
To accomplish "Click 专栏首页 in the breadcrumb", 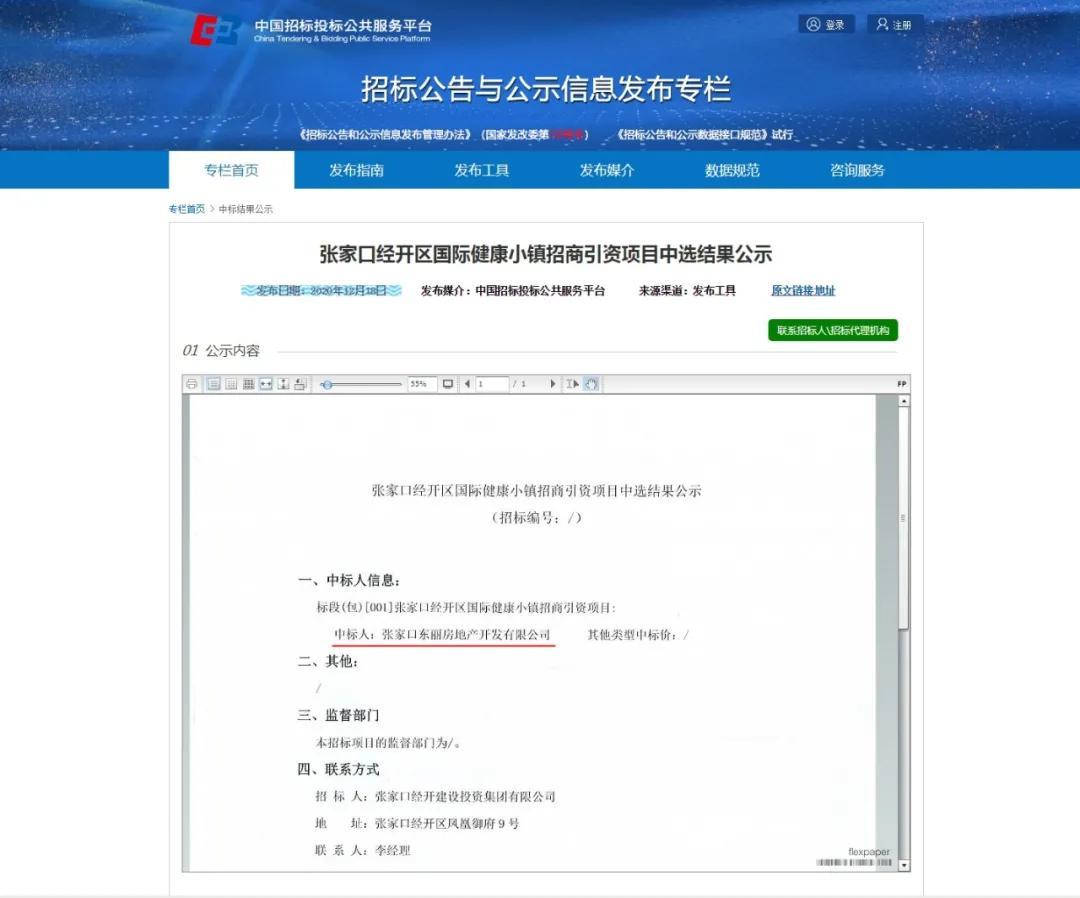I will (x=187, y=209).
